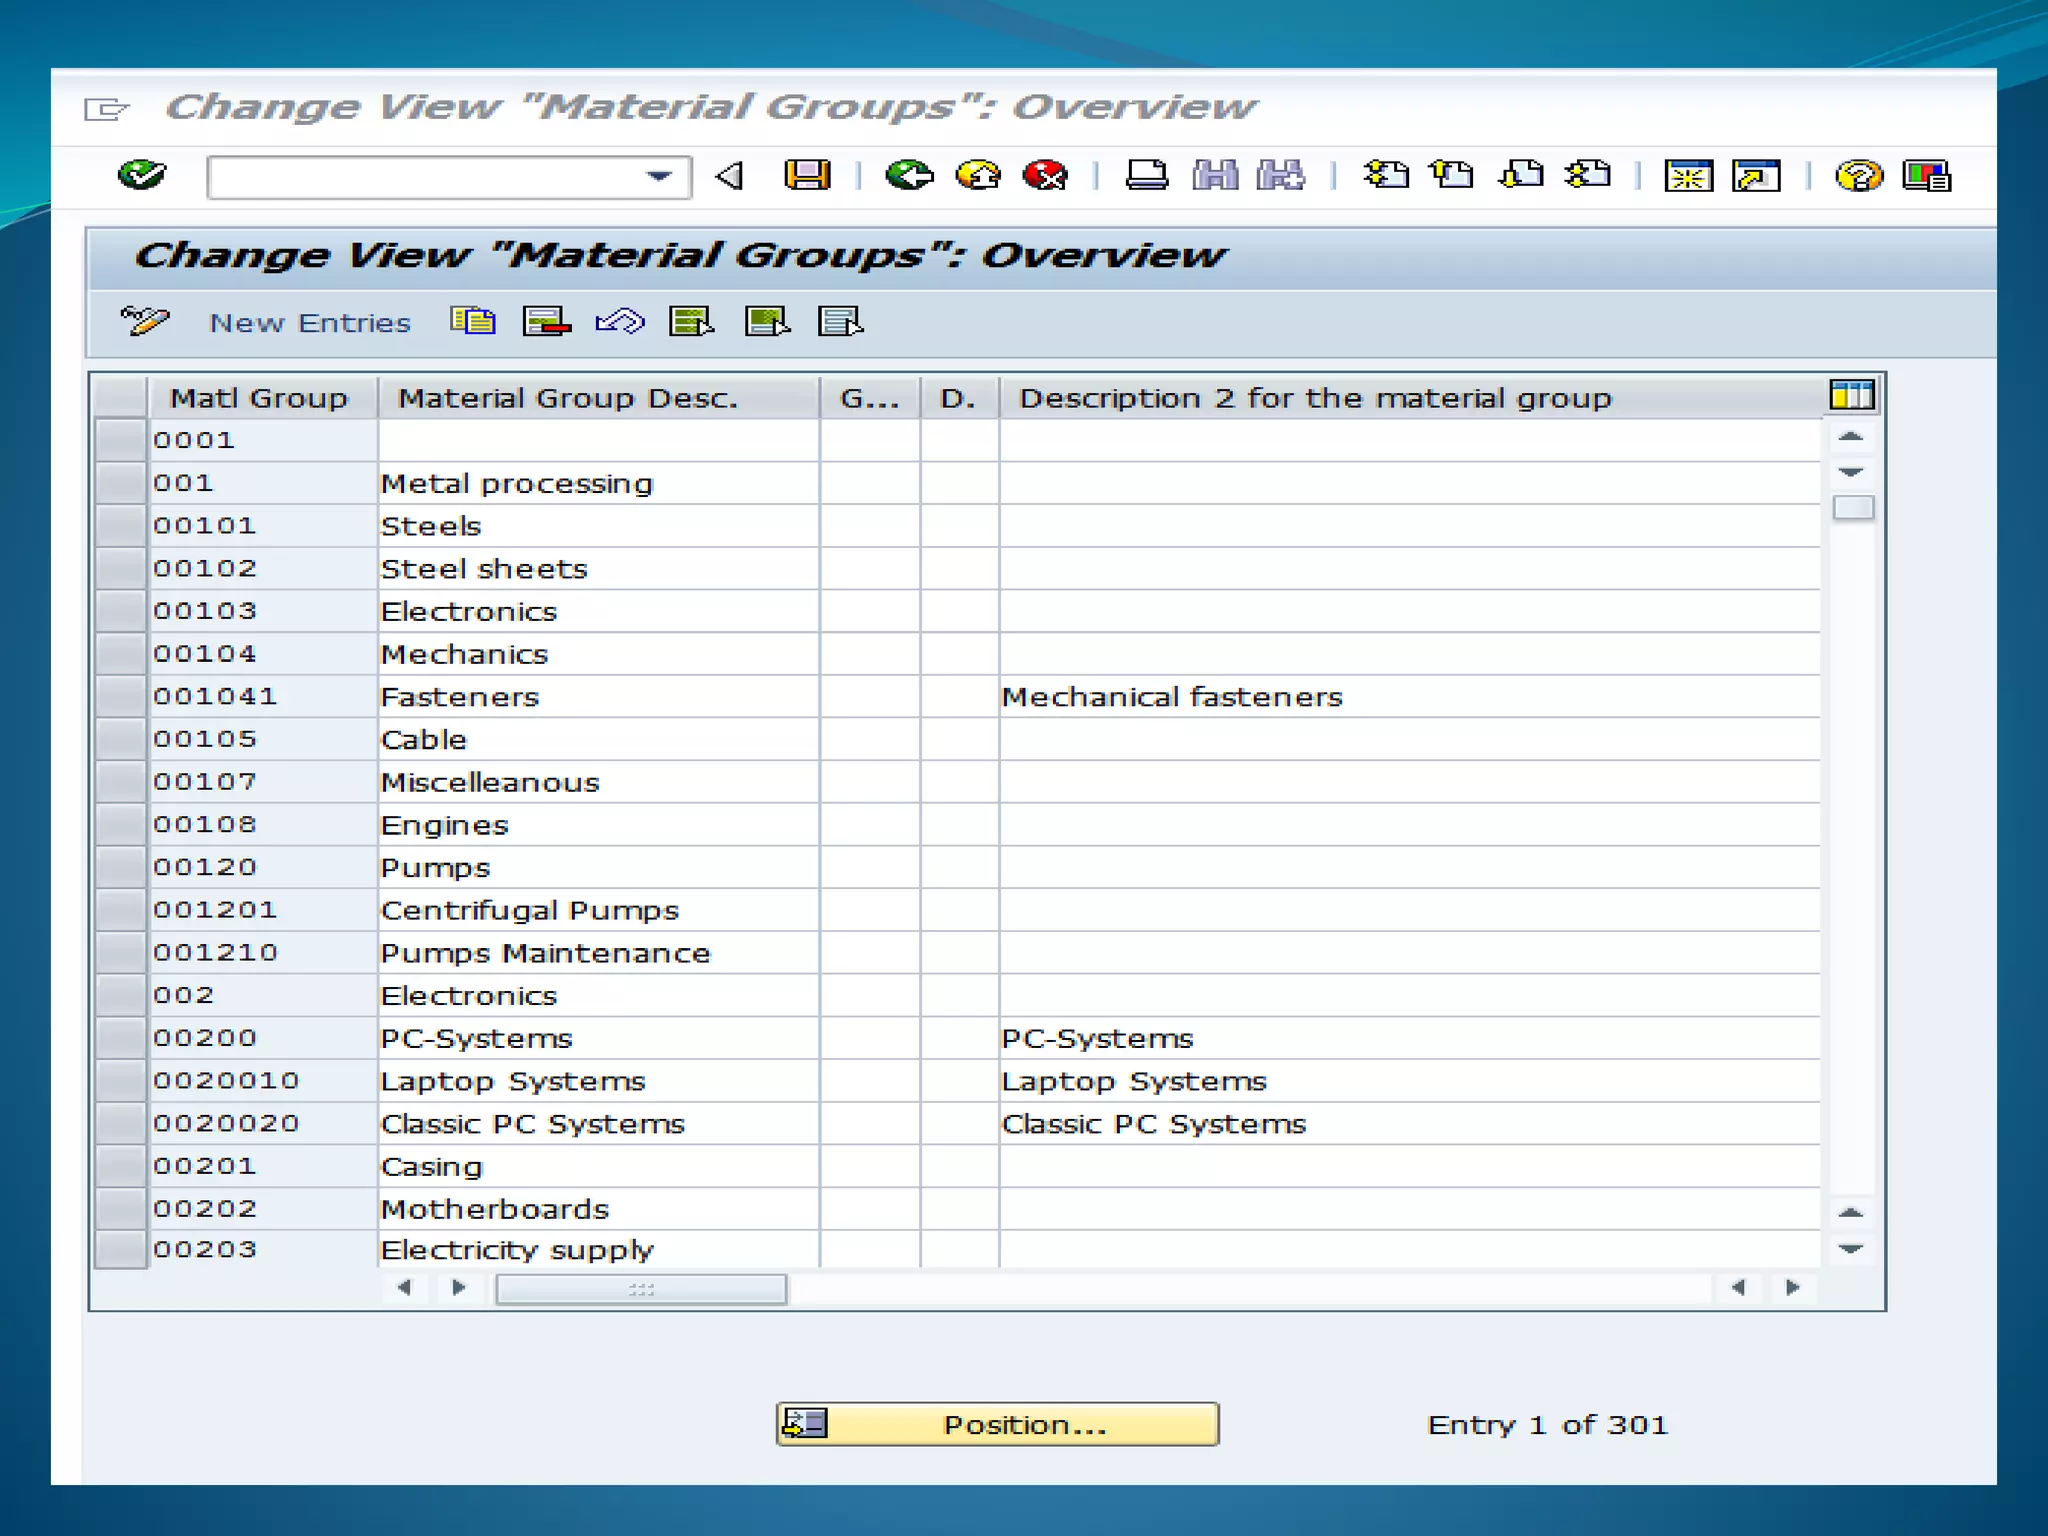Click the Save floppy disk icon
2048x1536 pixels.
806,175
